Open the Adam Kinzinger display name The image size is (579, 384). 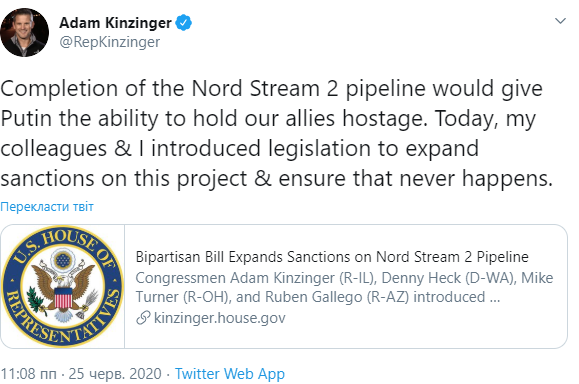click(x=115, y=23)
